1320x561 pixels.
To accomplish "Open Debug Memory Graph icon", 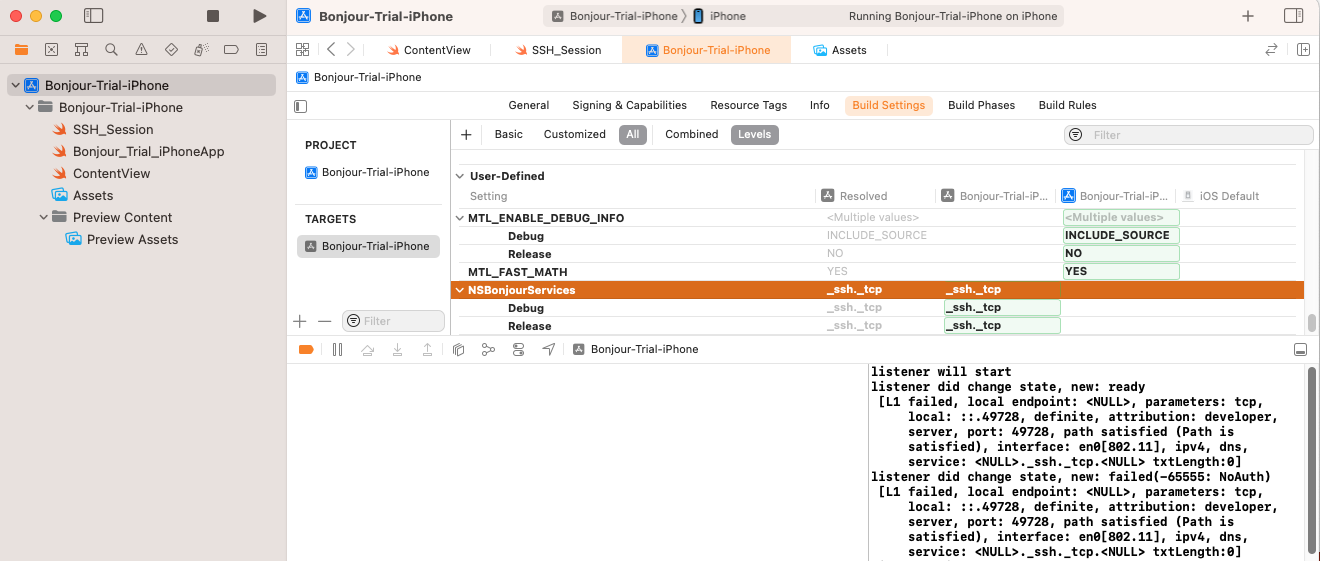I will [488, 349].
